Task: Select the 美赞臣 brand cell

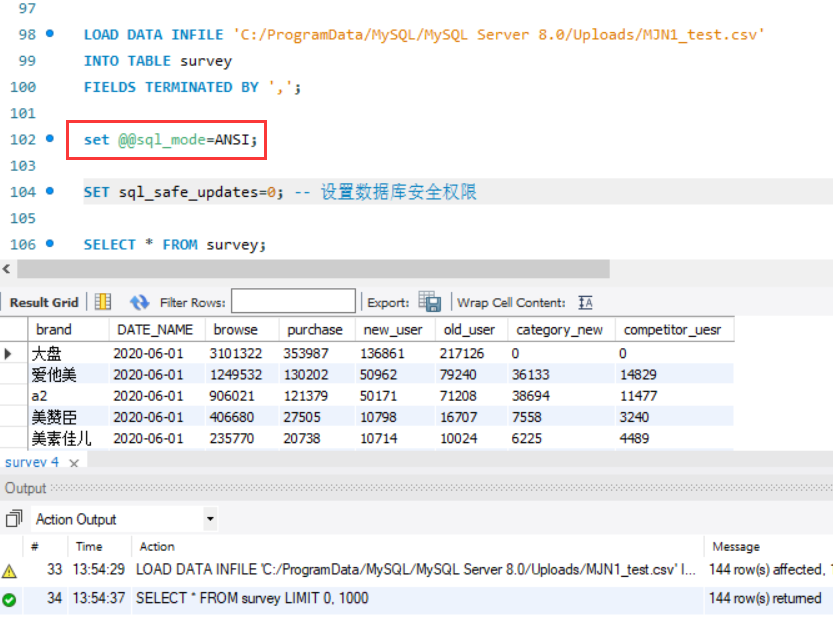Action: click(68, 417)
